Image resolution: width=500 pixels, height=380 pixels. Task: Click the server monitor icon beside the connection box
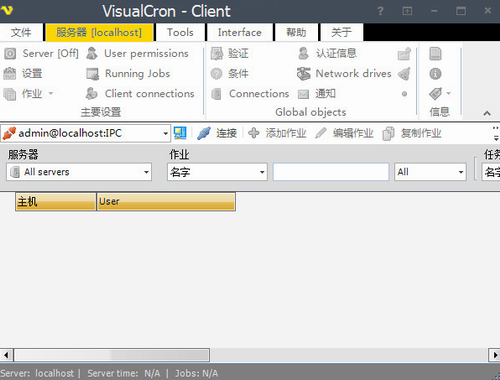(180, 133)
